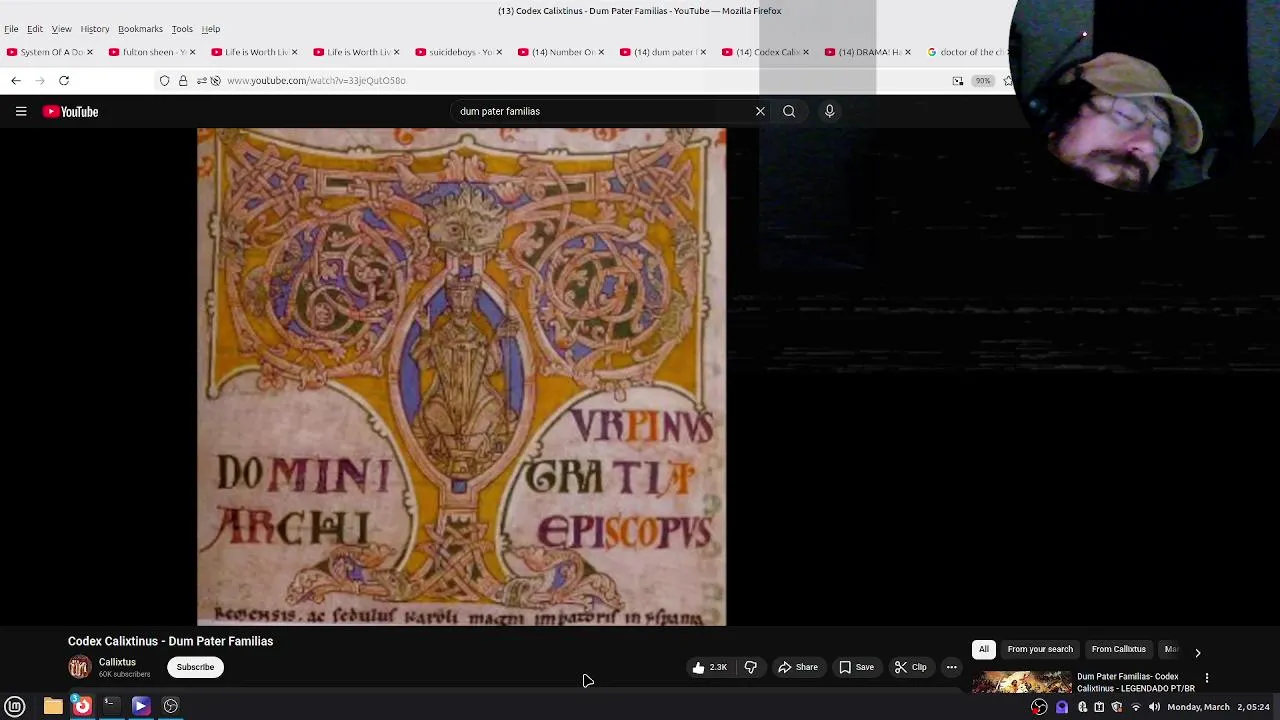Viewport: 1280px width, 720px height.
Task: Click the YouTube search input field
Action: (x=600, y=111)
